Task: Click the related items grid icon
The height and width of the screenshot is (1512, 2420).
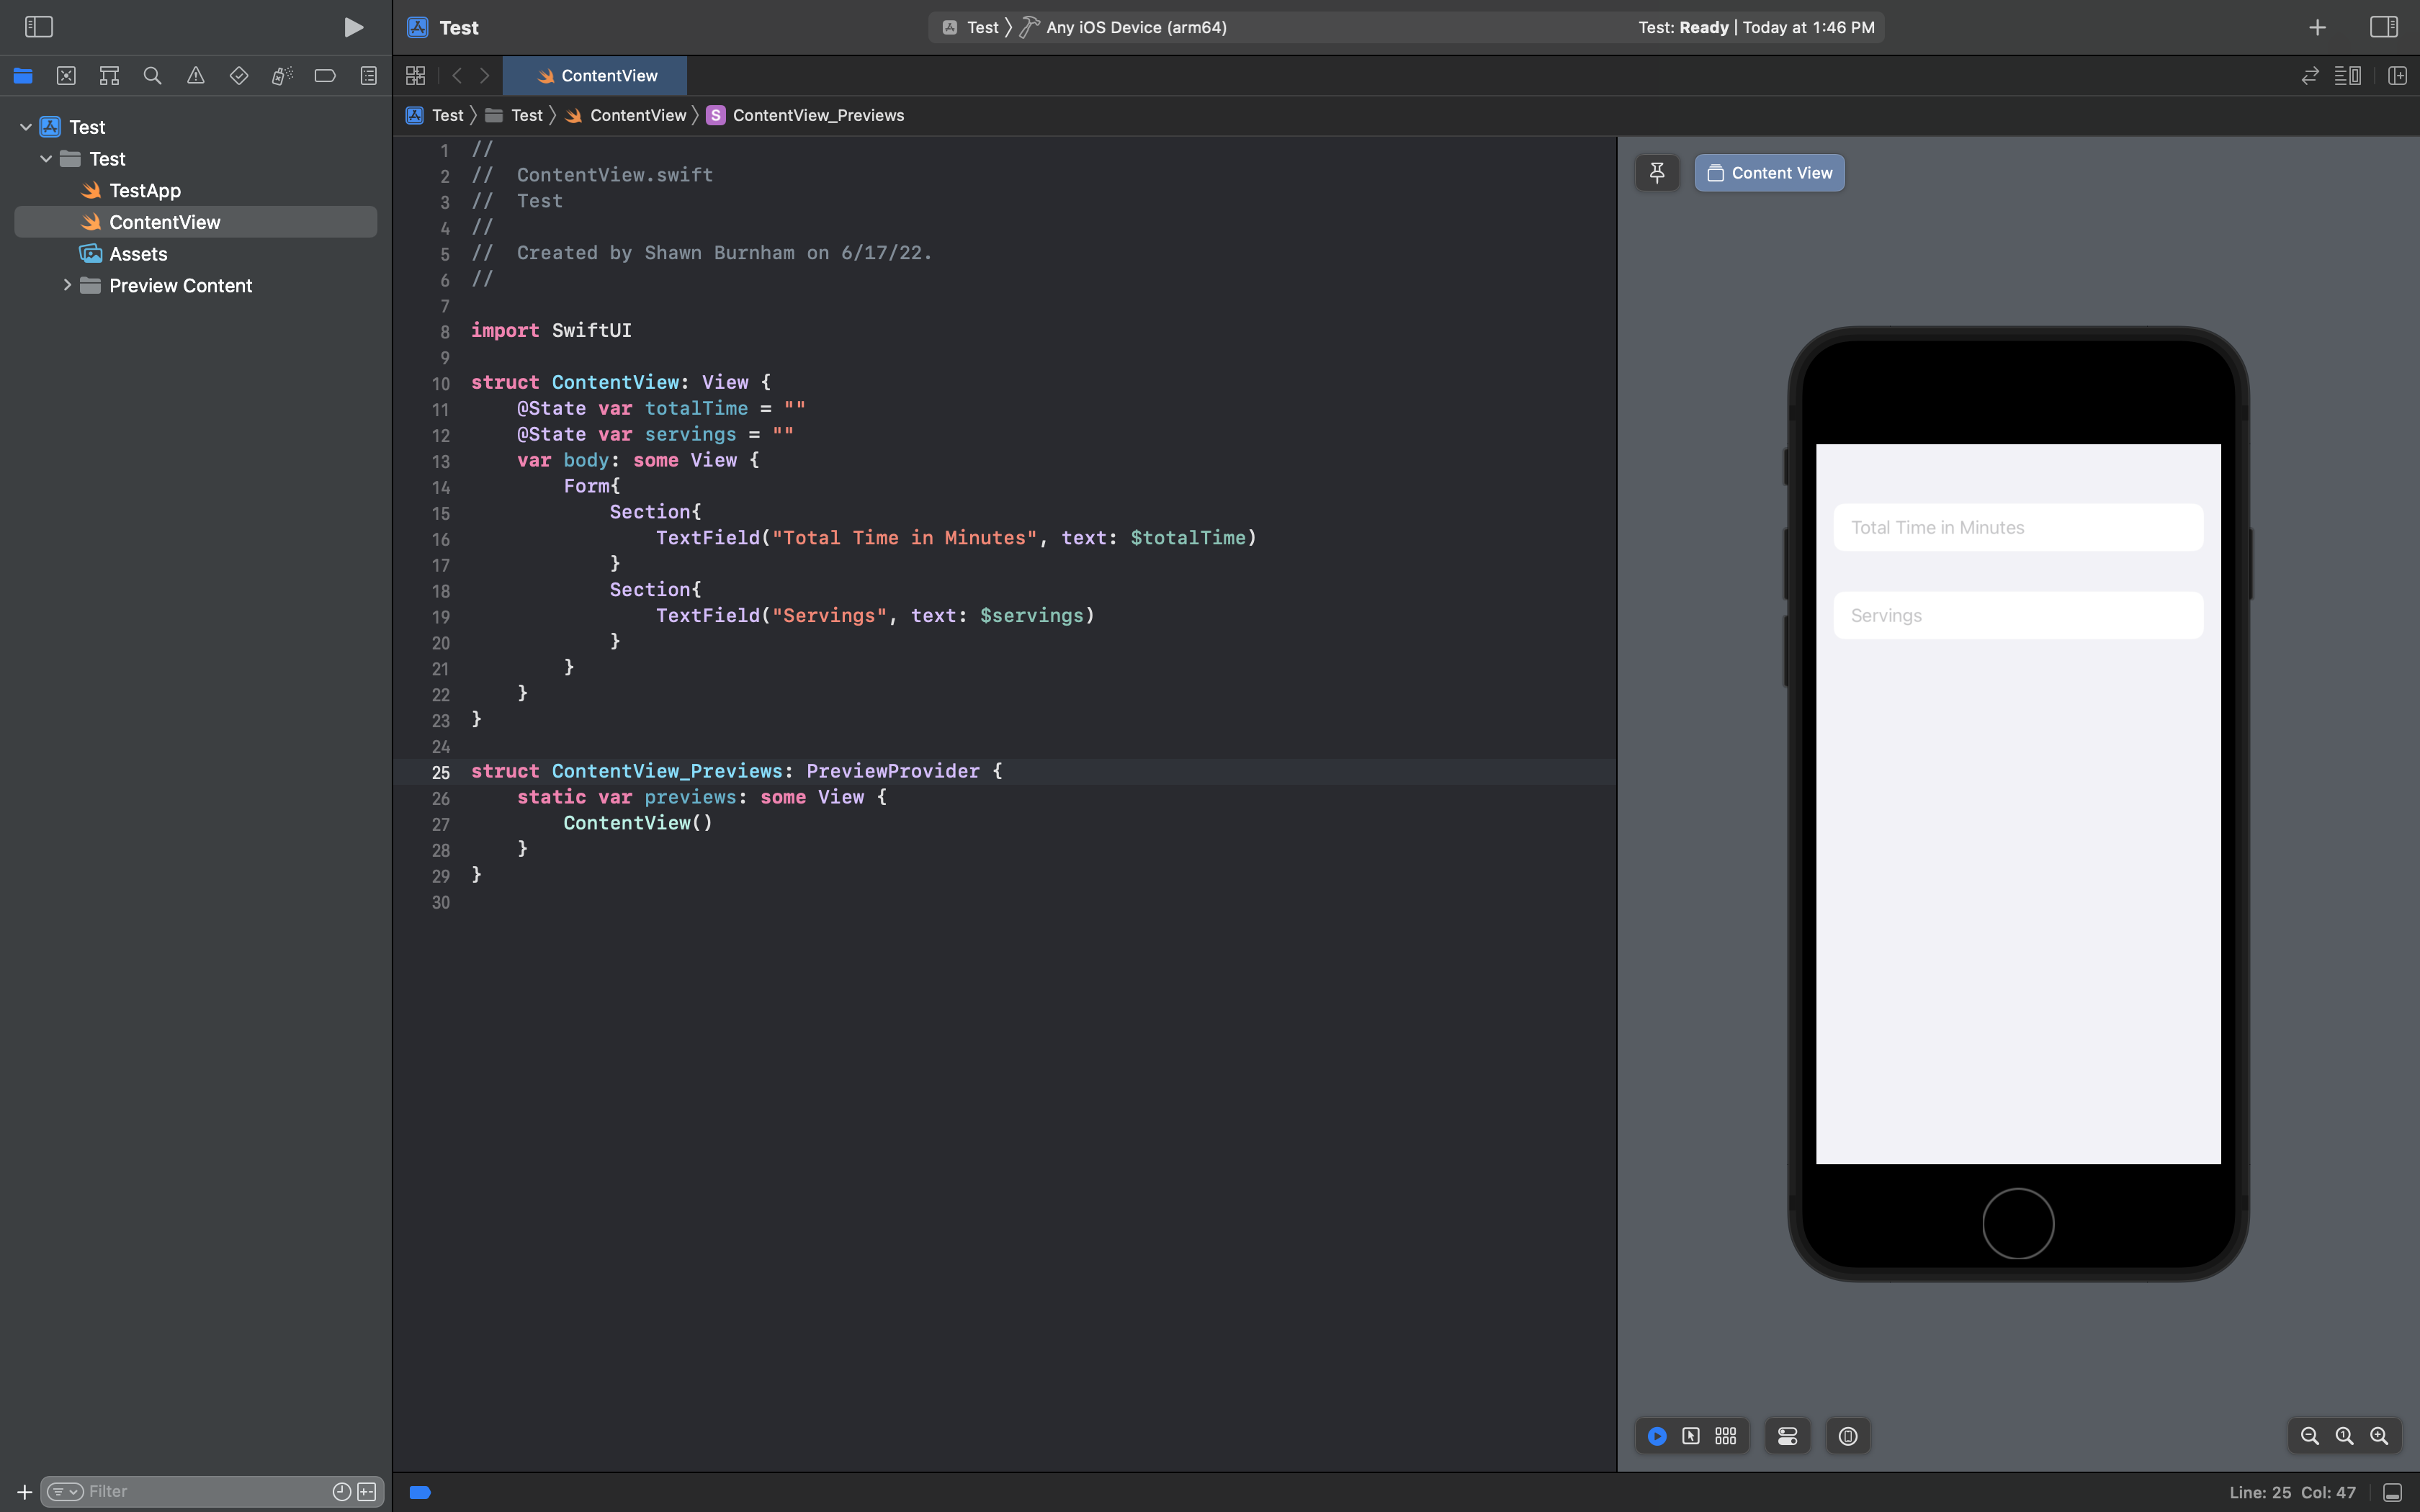Action: tap(416, 76)
